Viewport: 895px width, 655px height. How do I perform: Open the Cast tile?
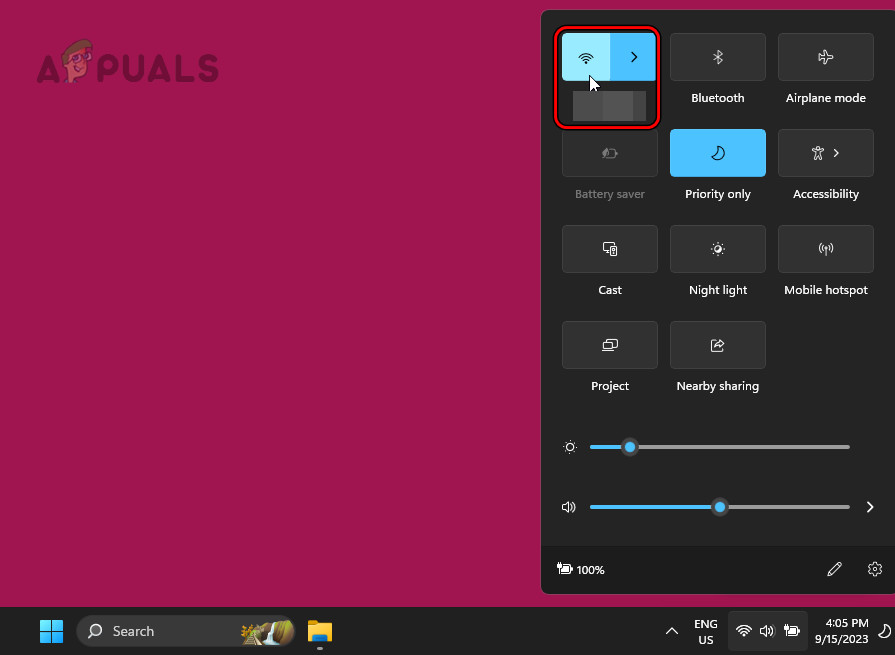[610, 249]
